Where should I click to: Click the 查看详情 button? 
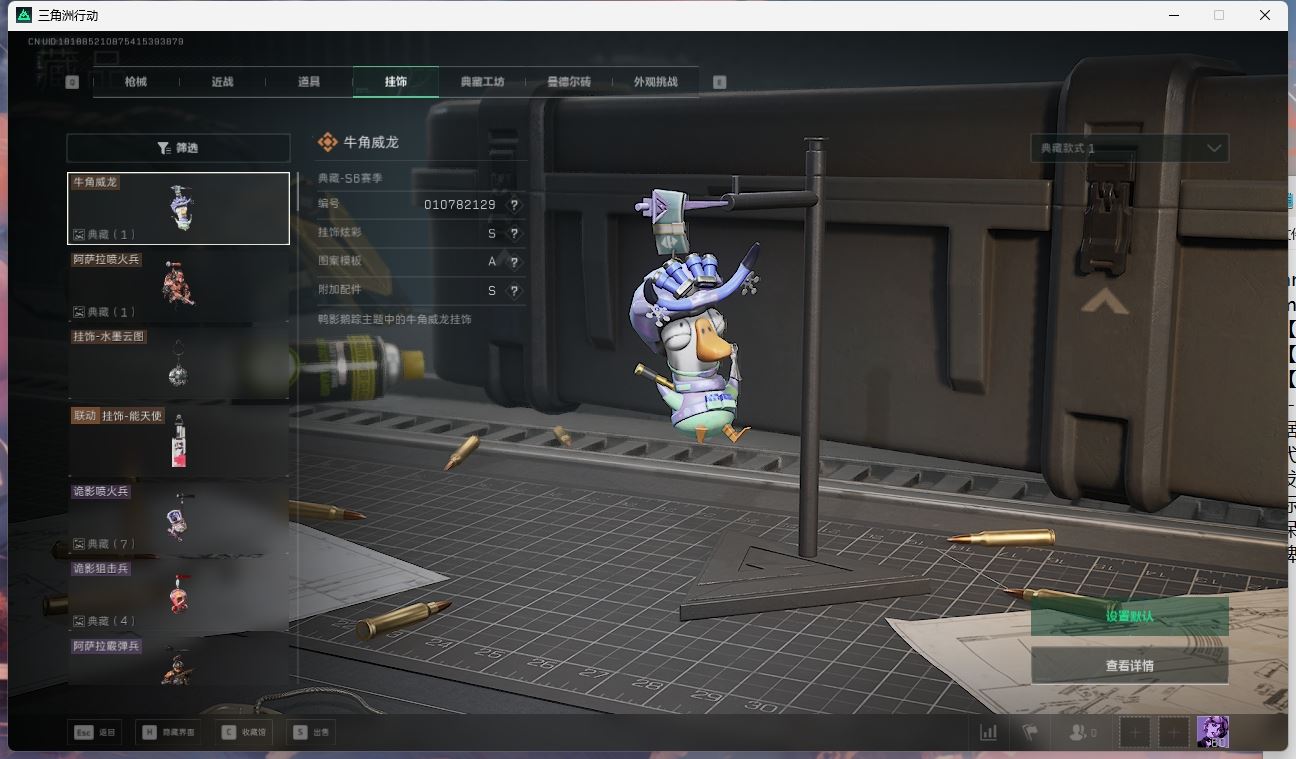tap(1129, 666)
